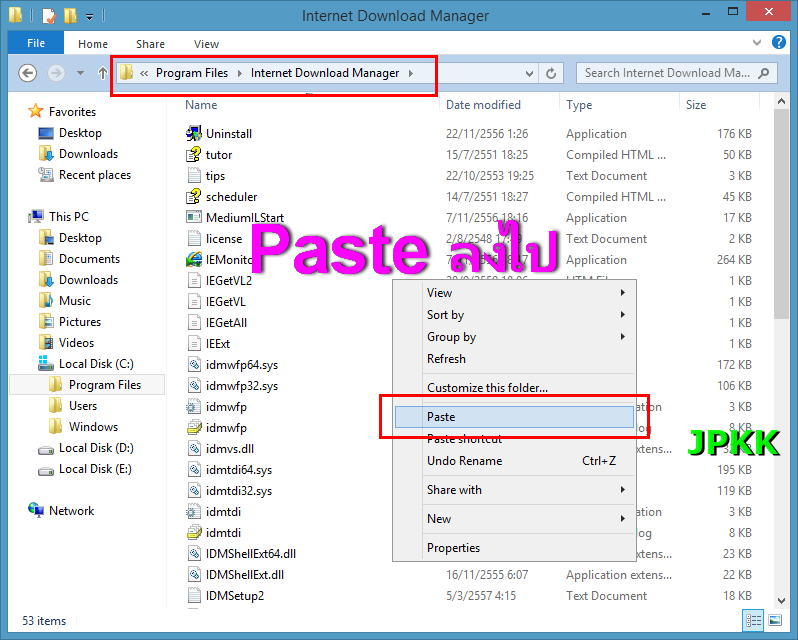Switch to Large icons view in status bar

pos(775,620)
